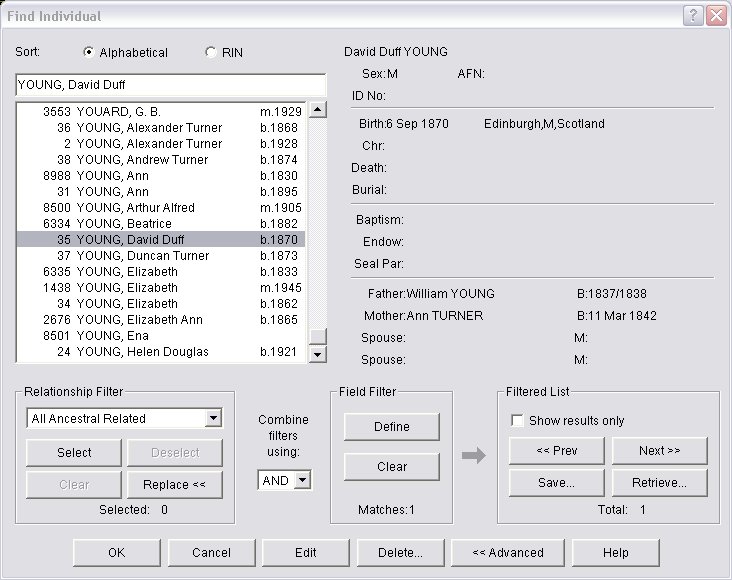
Task: Select YOUNG, Alexander Turner born 1868
Action: click(x=161, y=127)
